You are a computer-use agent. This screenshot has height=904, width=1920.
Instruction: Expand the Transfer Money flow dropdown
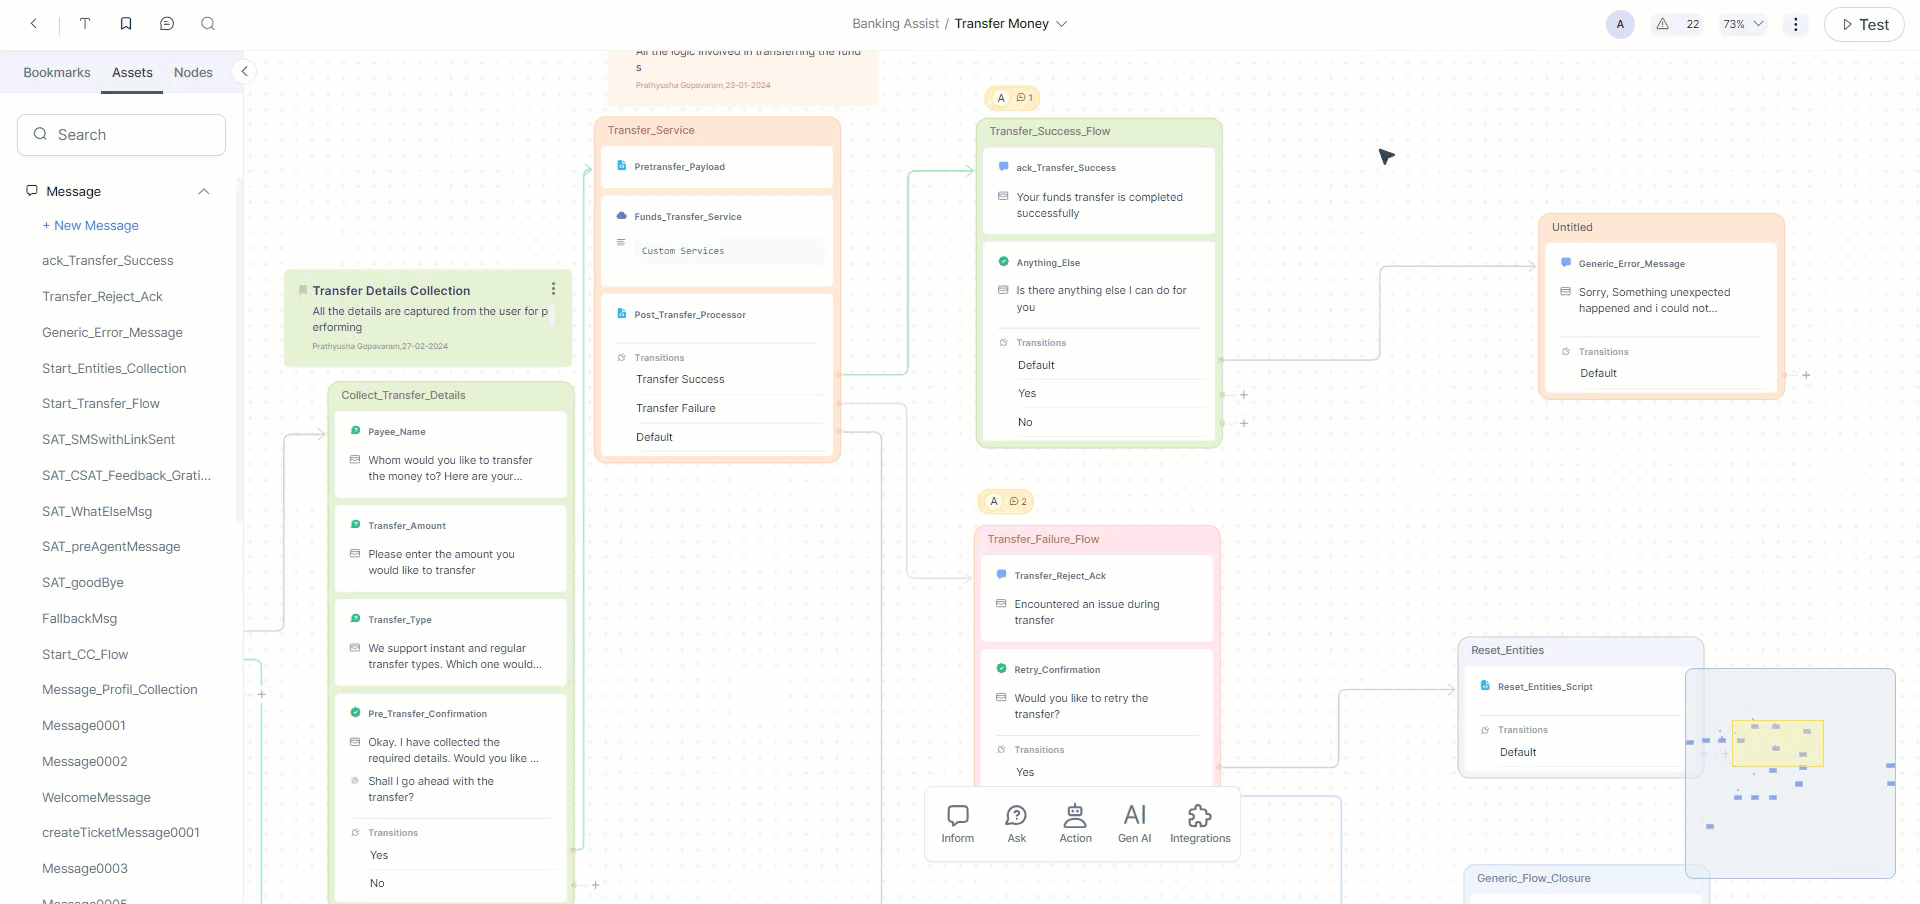[x=1062, y=24]
